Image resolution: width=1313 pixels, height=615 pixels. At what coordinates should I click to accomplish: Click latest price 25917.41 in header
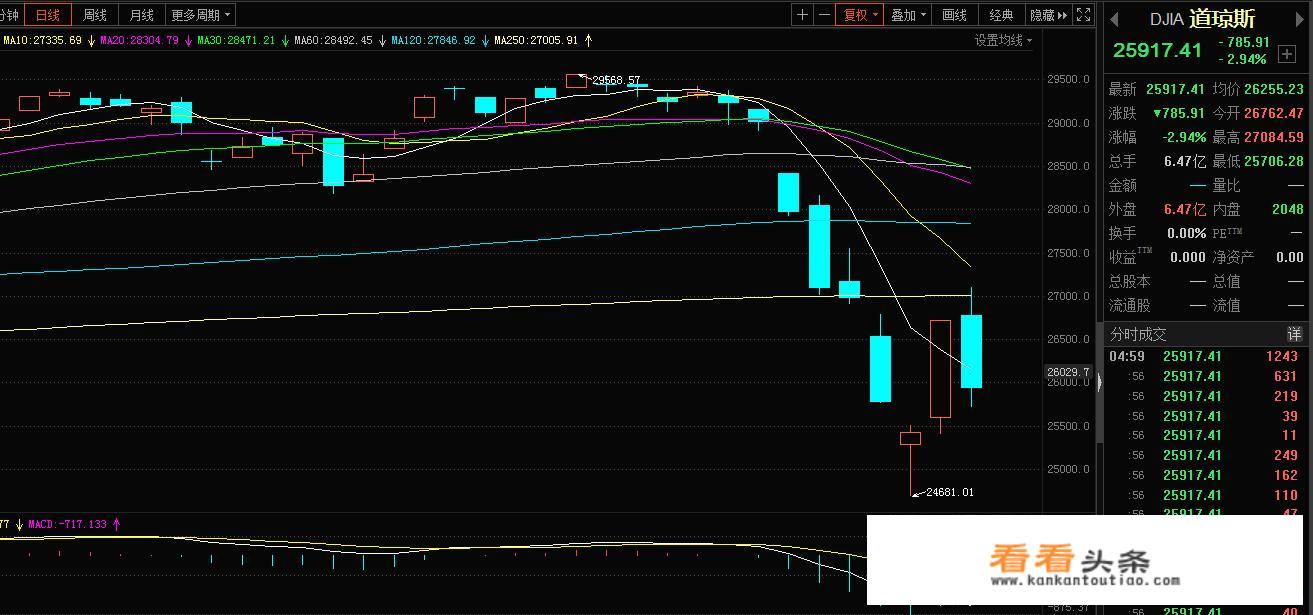1157,50
